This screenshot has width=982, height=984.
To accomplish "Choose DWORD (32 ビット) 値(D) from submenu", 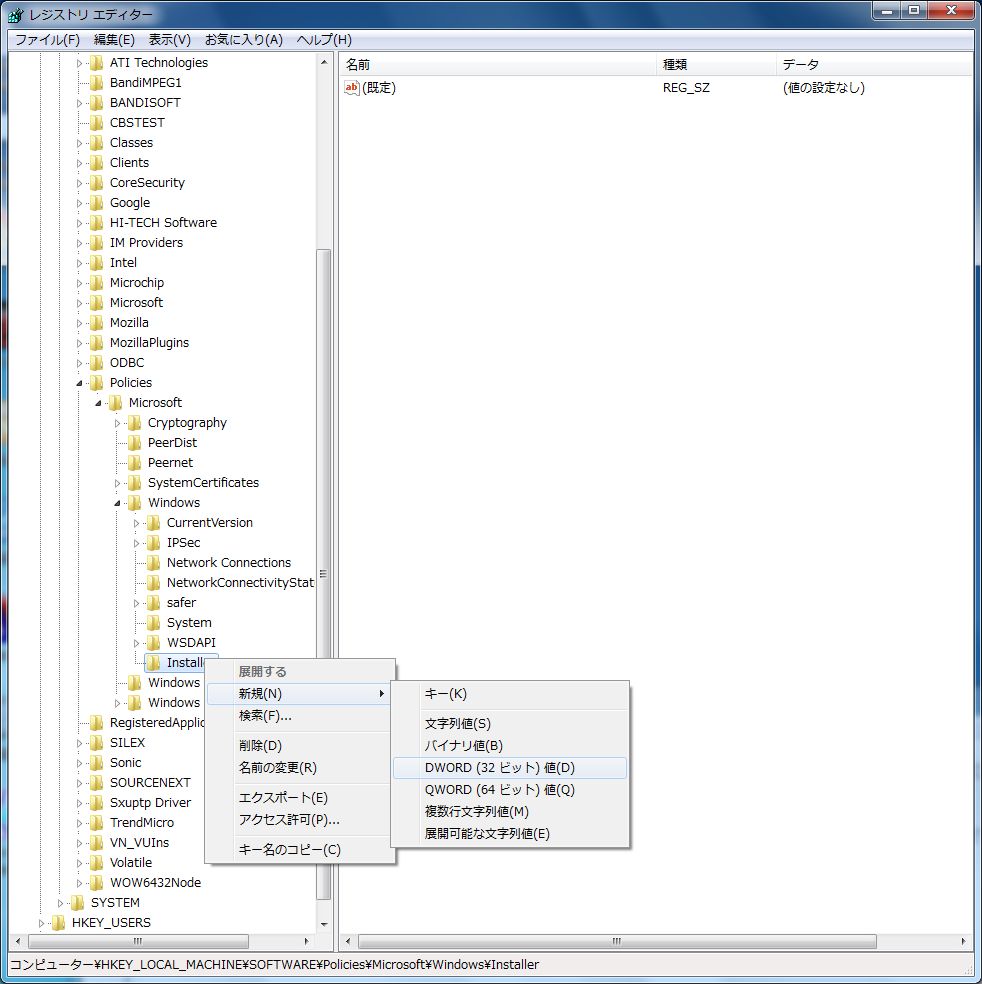I will pos(510,768).
